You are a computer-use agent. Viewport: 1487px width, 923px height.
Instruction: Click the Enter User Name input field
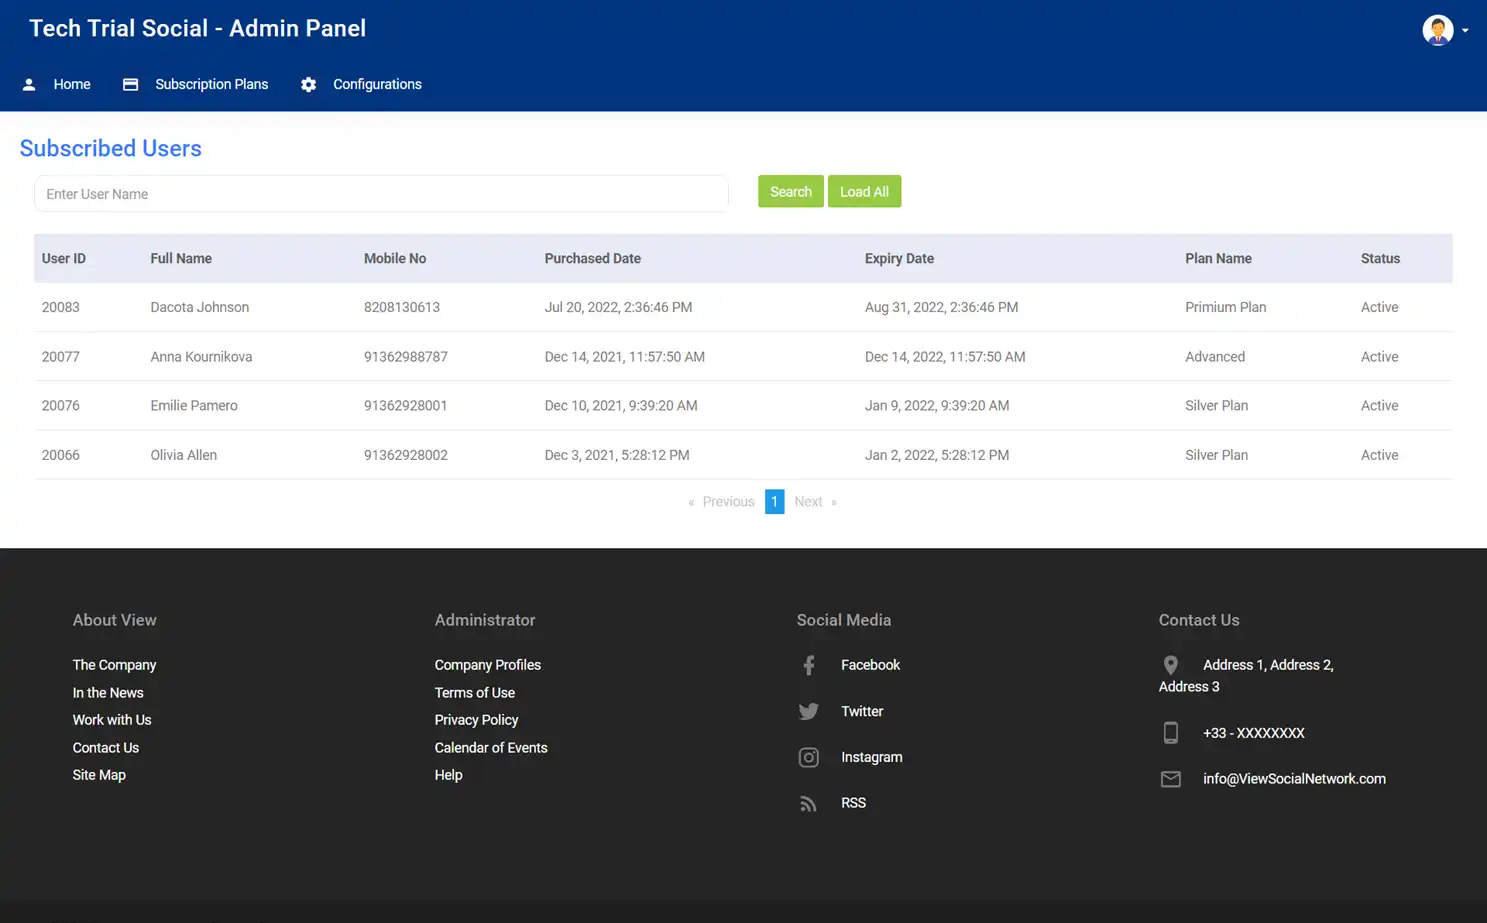pyautogui.click(x=380, y=193)
